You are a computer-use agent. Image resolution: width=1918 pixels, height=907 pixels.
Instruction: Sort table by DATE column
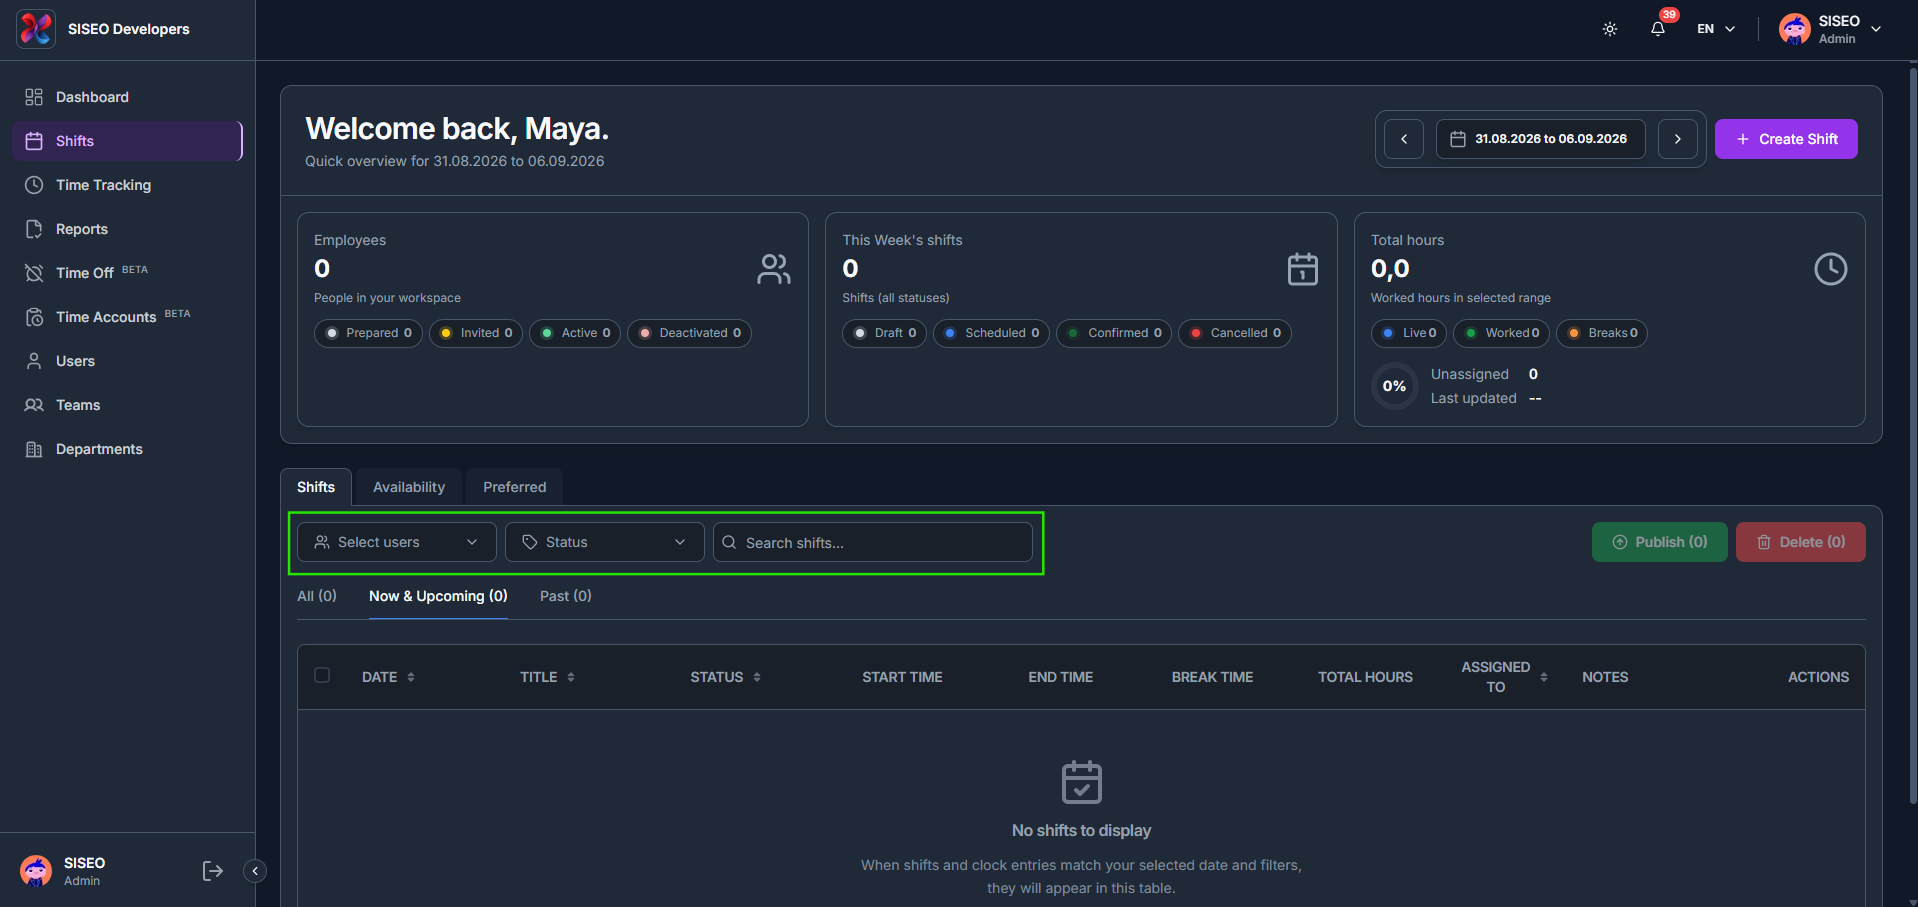[x=388, y=677]
